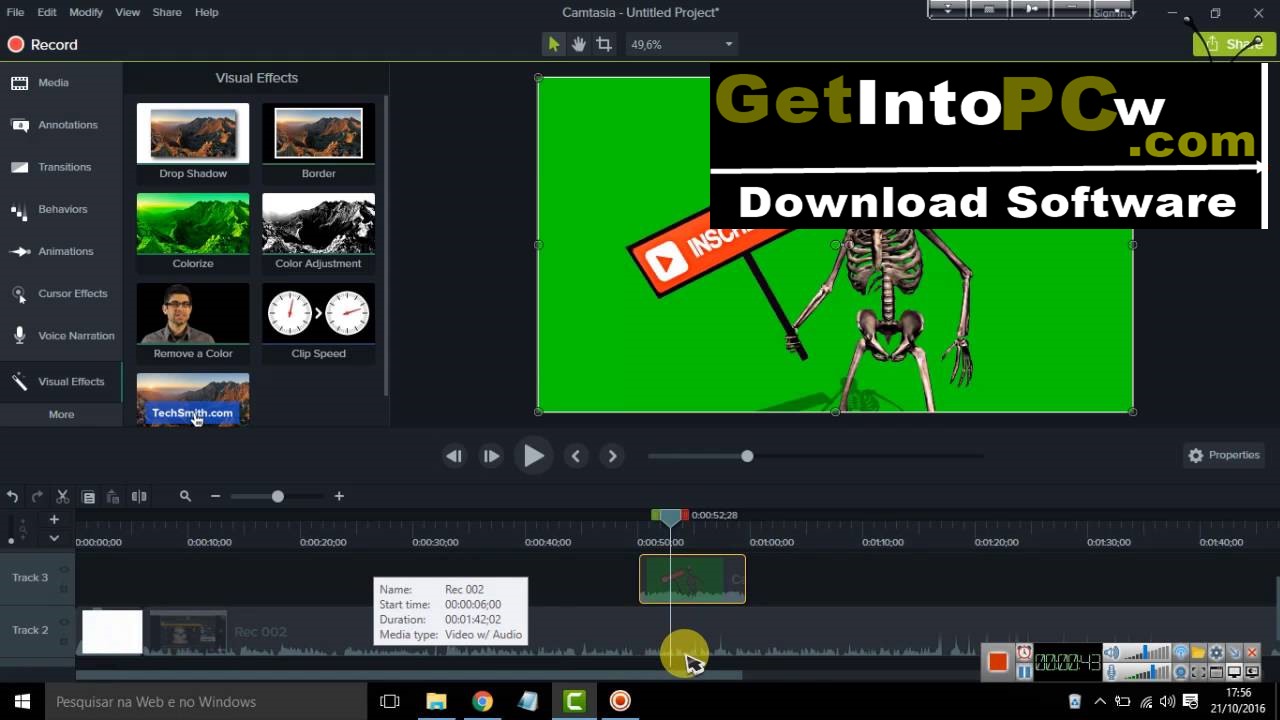Select full screen monitor capture in recorder
The width and height of the screenshot is (1280, 720).
pos(1234,672)
